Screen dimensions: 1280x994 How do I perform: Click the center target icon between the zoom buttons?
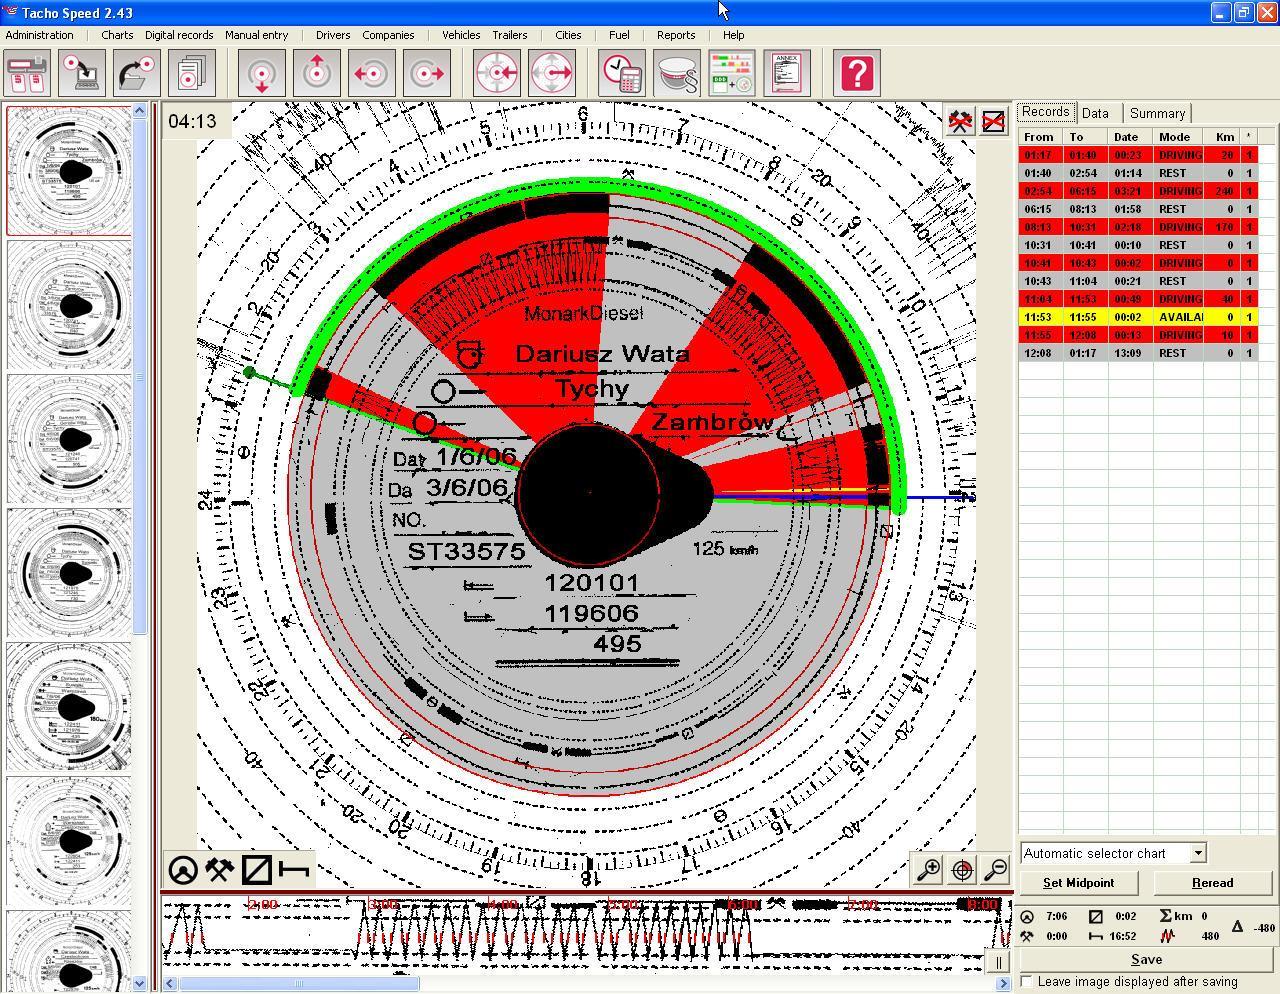(x=962, y=869)
